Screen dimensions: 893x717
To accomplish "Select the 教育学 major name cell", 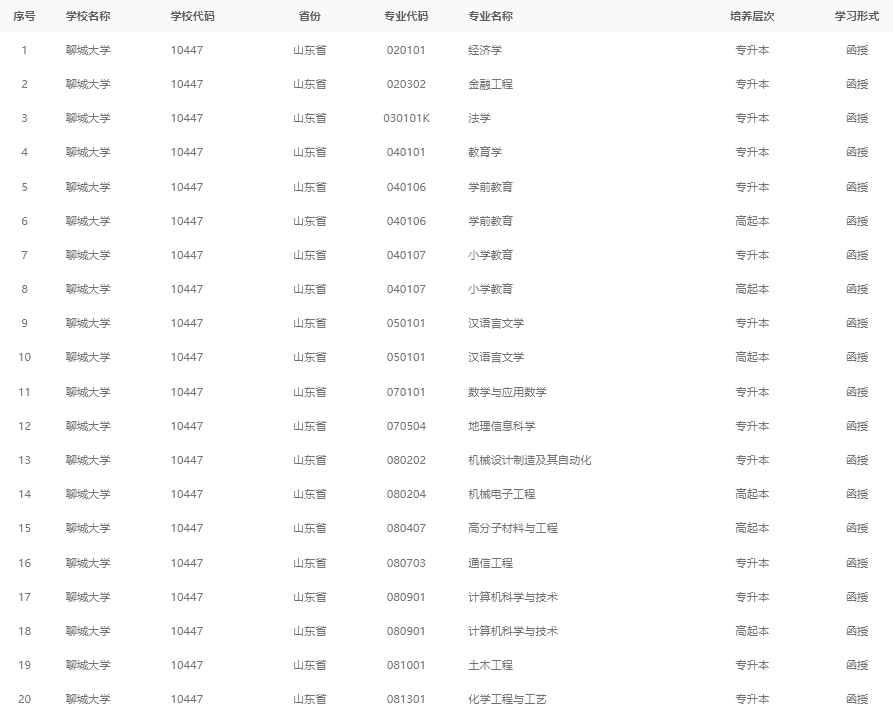I will [485, 152].
